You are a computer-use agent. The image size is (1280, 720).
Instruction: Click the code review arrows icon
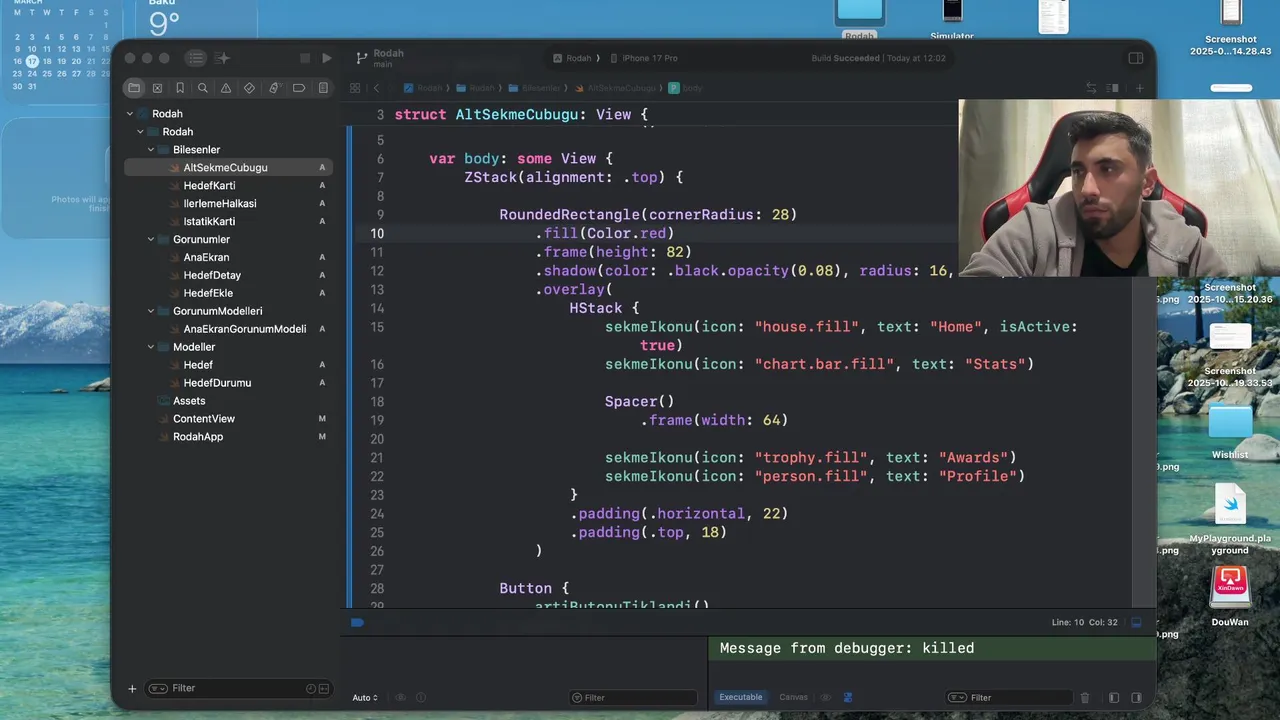click(1091, 88)
